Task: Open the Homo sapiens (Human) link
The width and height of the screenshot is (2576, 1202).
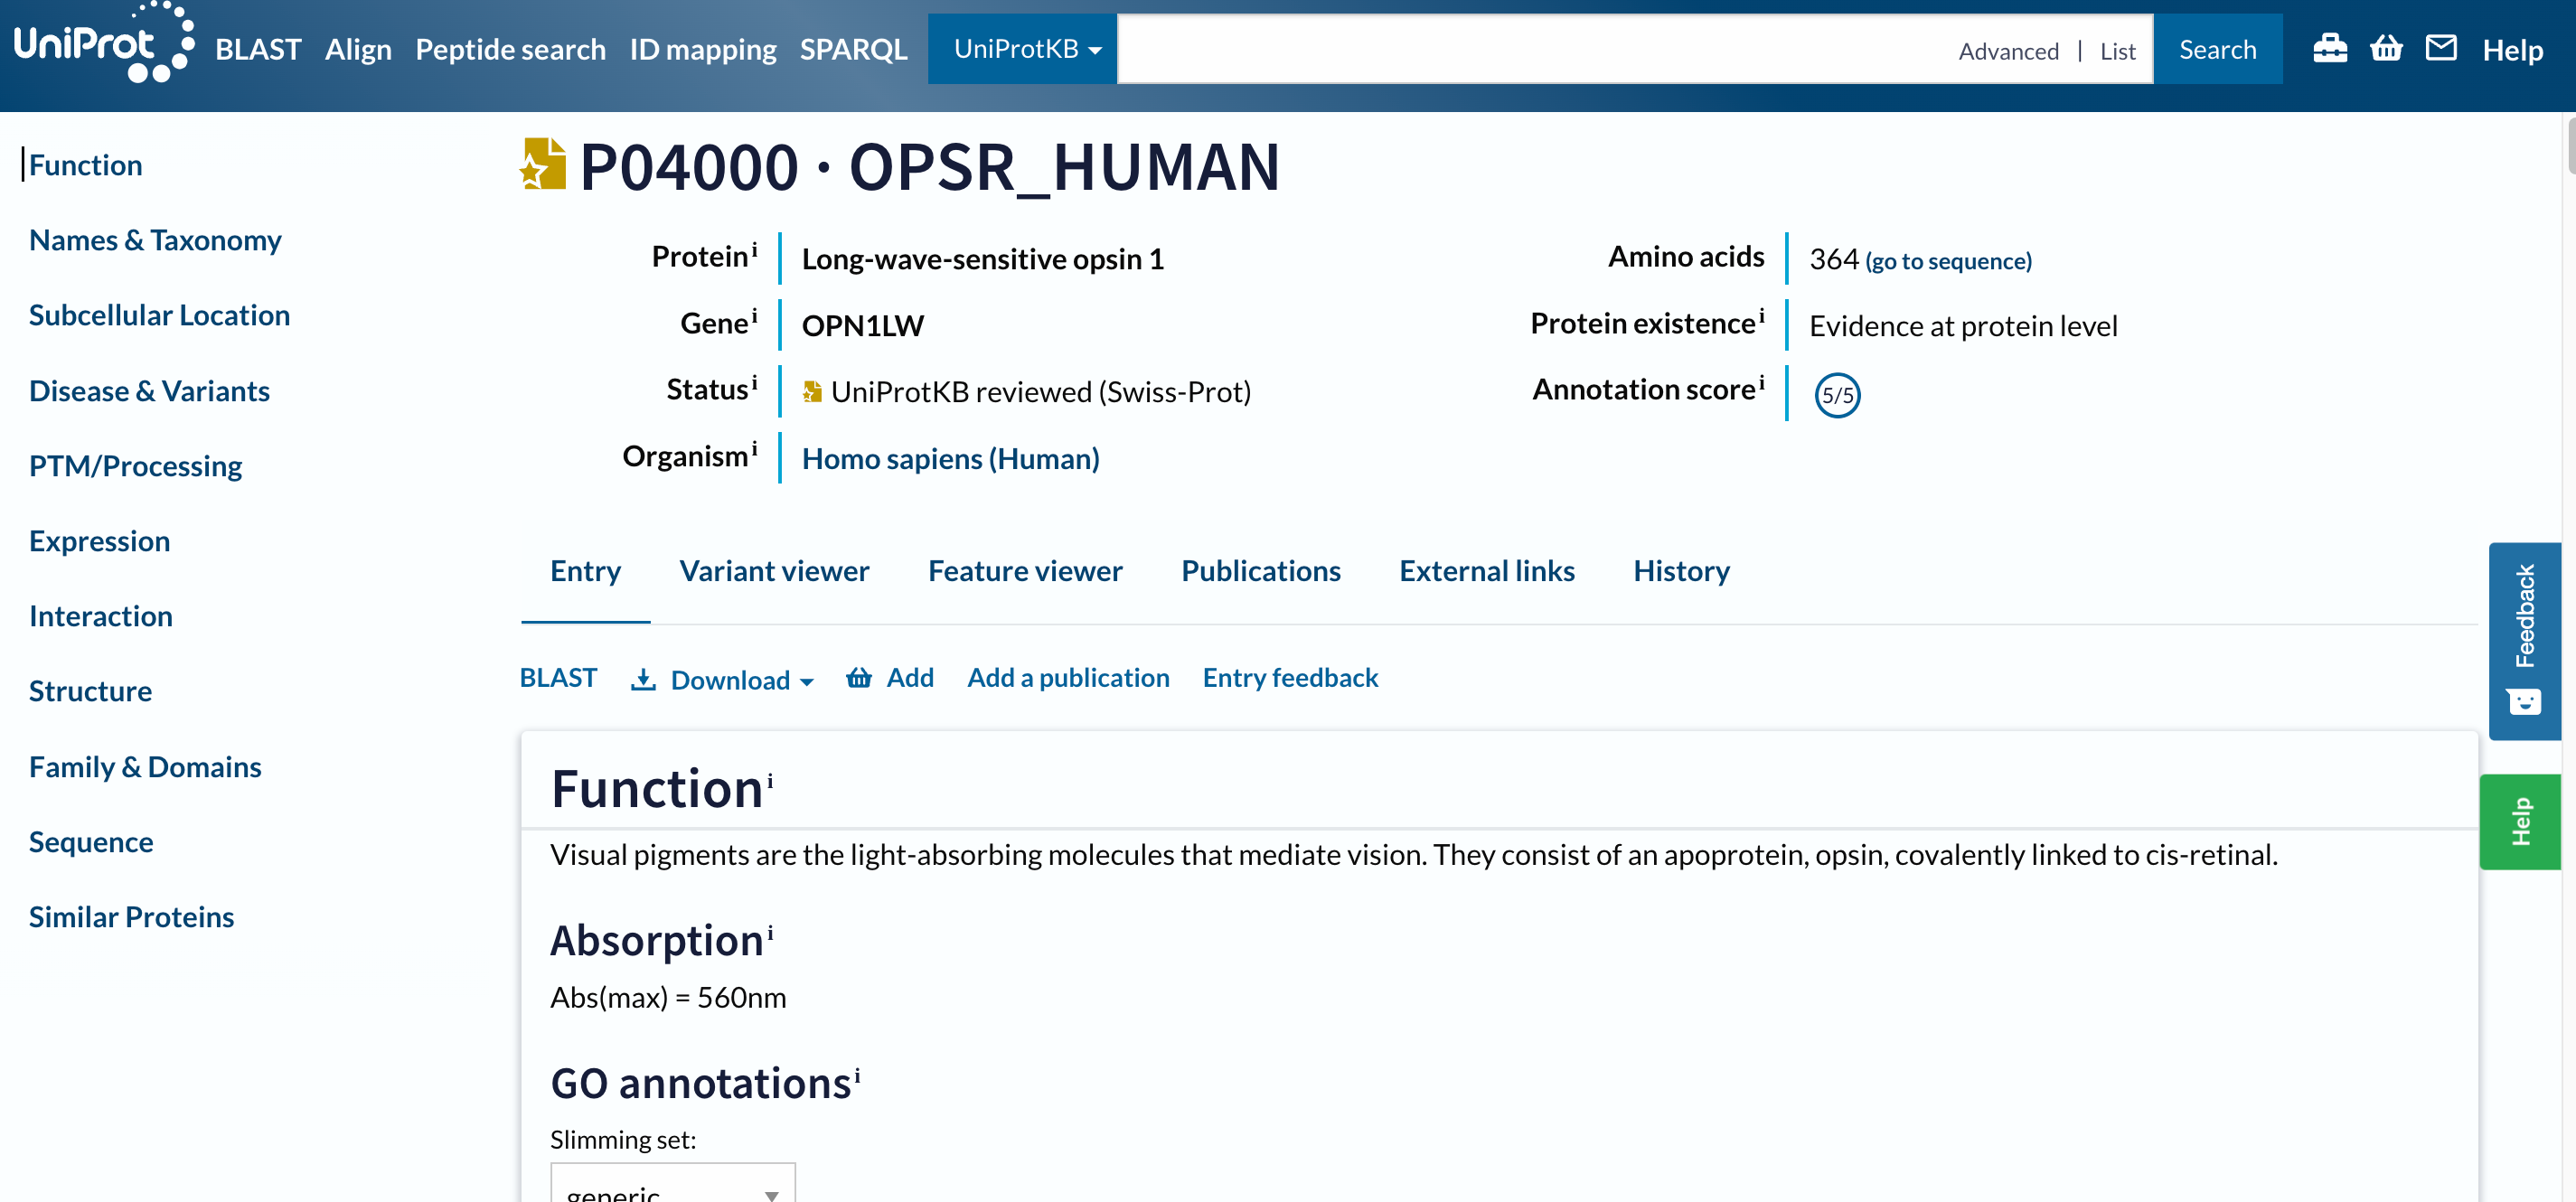Action: pos(951,459)
